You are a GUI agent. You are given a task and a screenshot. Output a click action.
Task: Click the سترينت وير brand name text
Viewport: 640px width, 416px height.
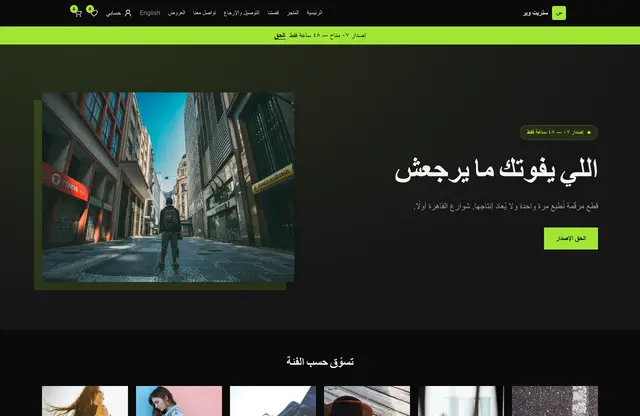point(535,13)
